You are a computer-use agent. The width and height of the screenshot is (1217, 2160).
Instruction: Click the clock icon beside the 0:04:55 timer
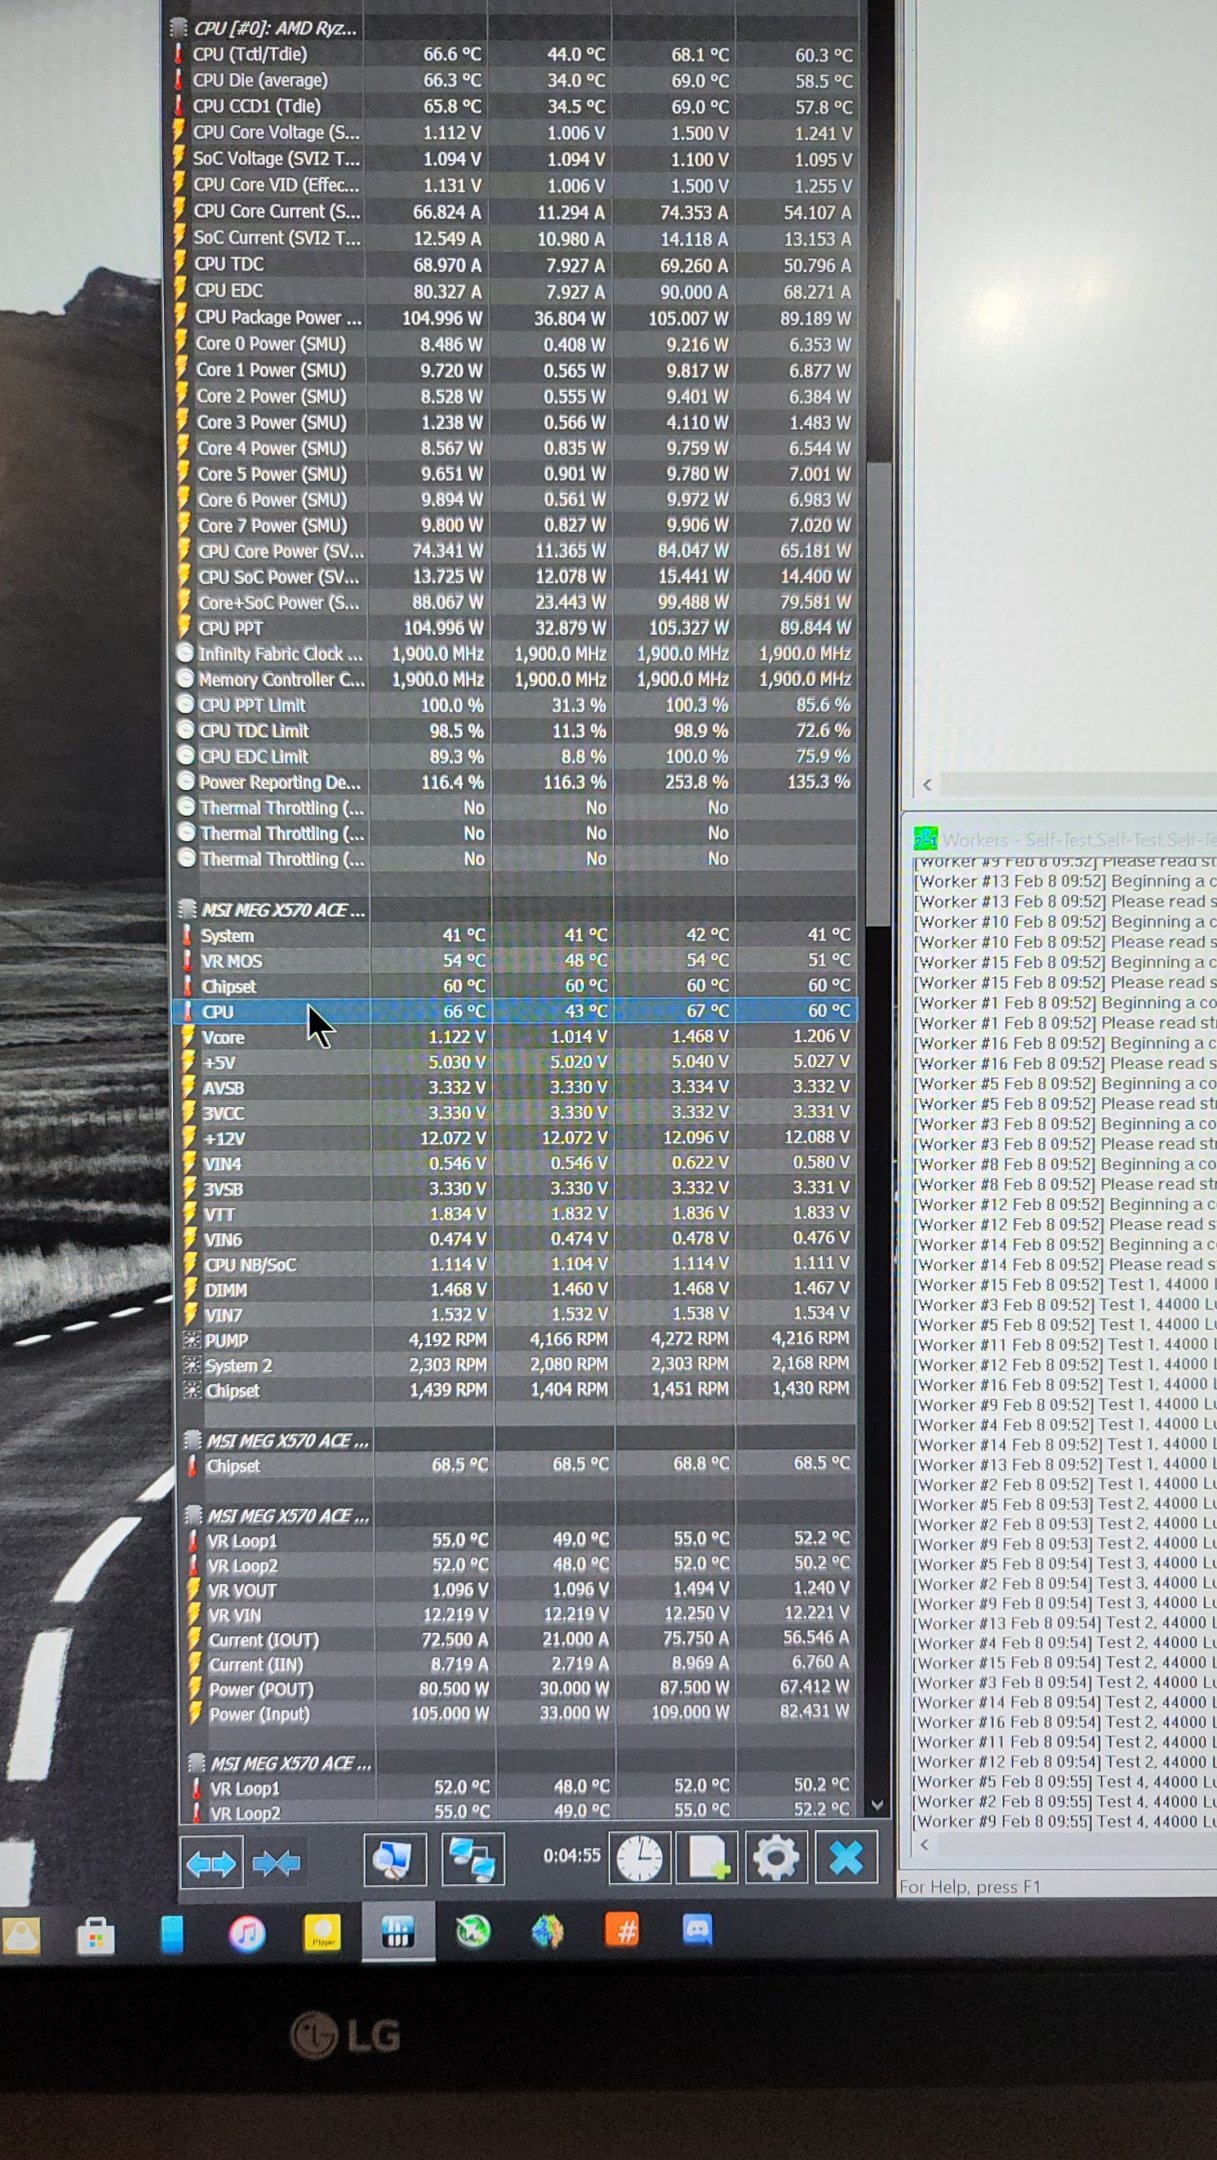639,1859
